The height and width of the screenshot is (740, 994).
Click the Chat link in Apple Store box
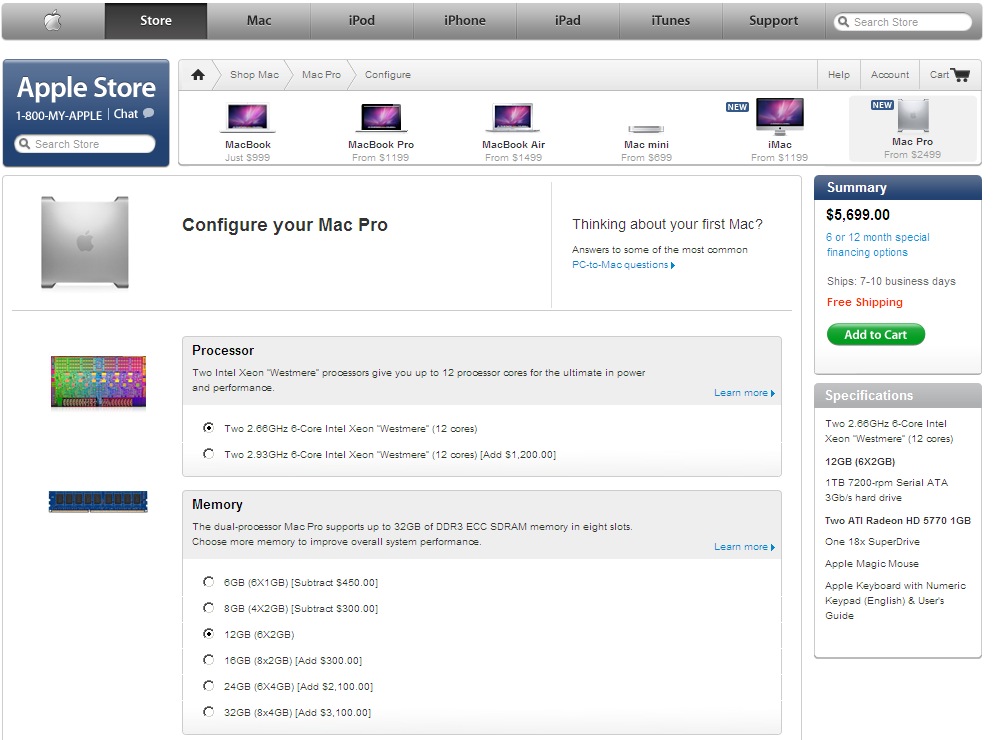(126, 114)
